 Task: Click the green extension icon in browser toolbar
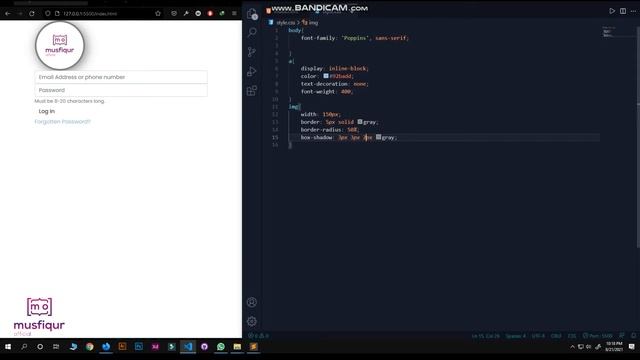(x=222, y=13)
